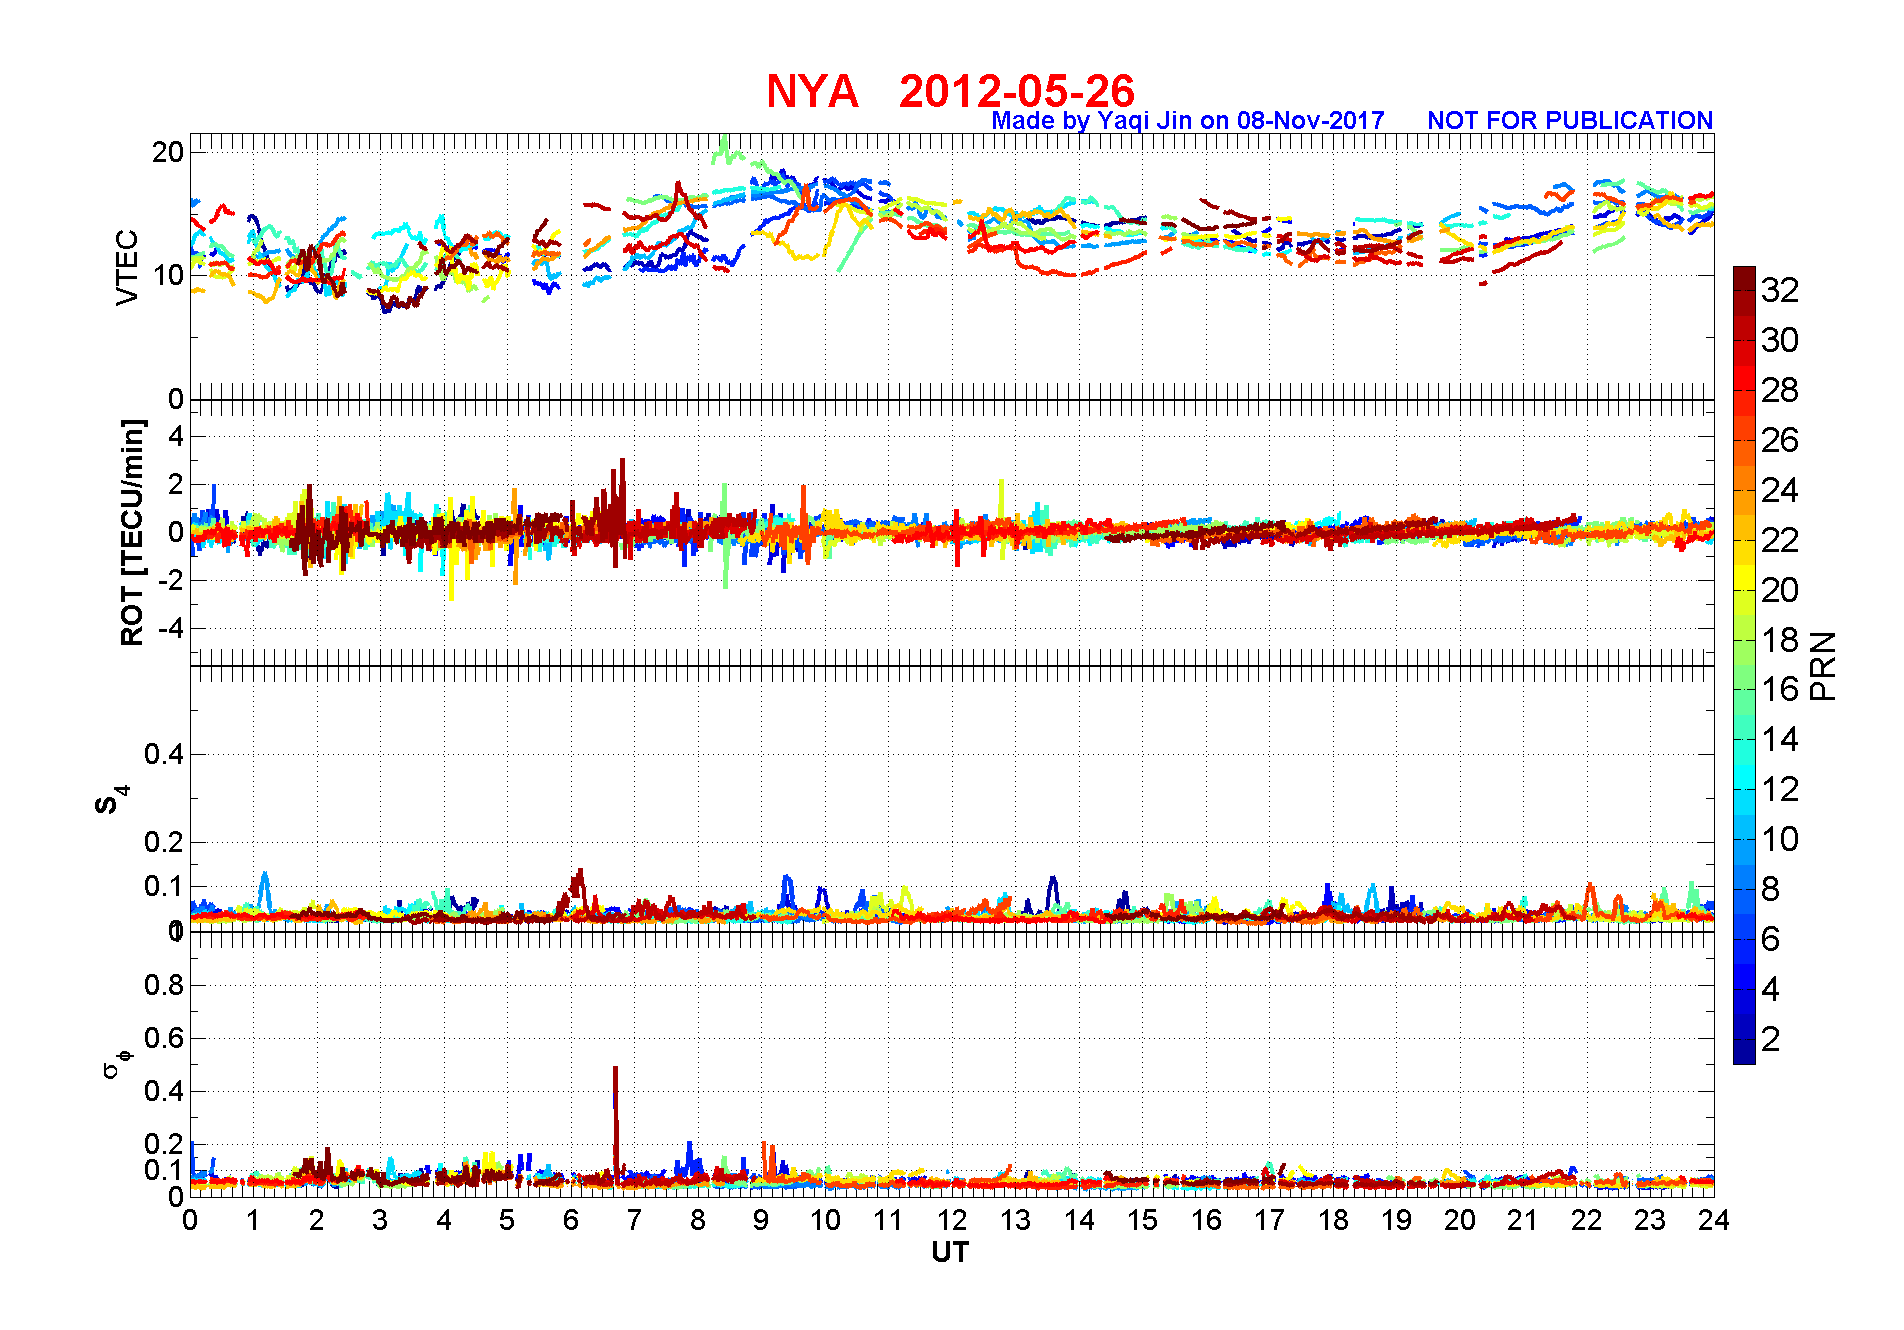Image resolution: width=1904 pixels, height=1330 pixels.
Task: Click the sigma-phi axis tick label 0.8
Action: coord(164,985)
